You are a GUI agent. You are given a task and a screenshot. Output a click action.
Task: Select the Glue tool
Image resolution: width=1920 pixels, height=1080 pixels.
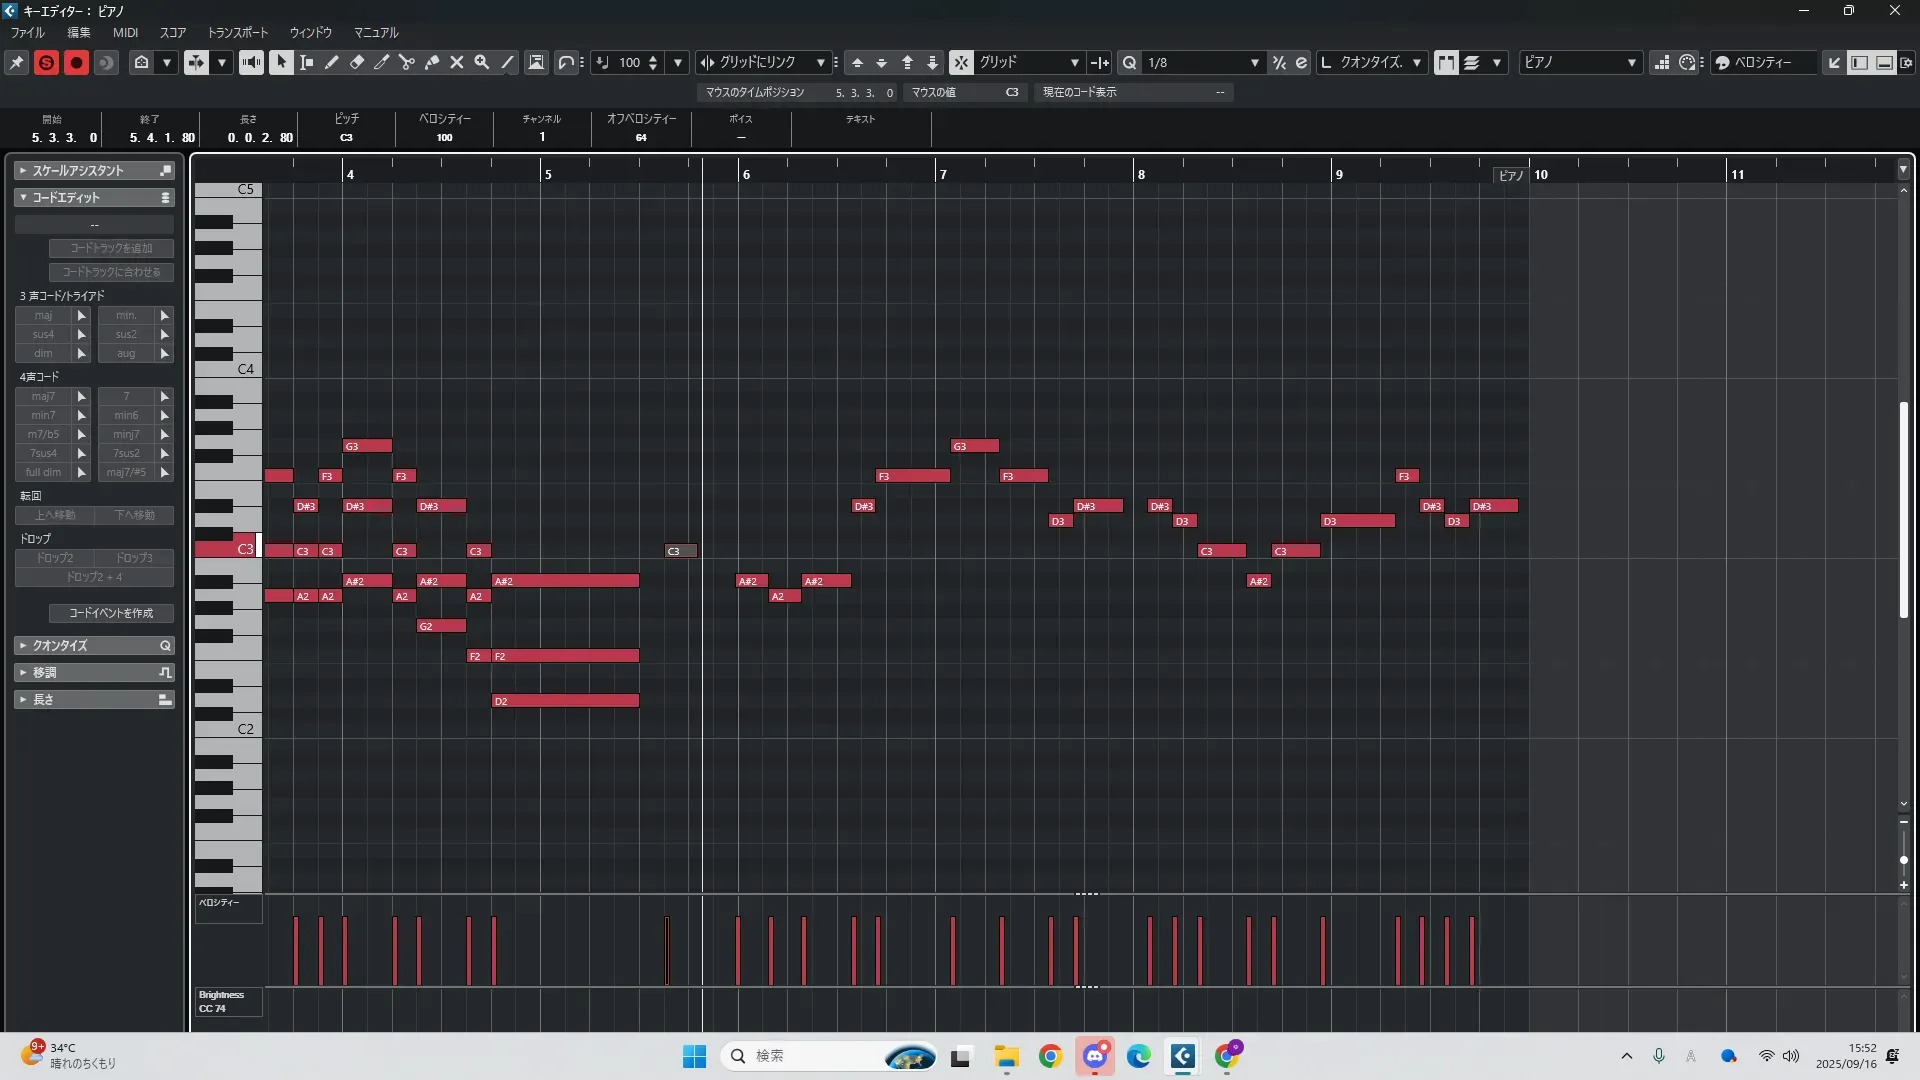tap(432, 62)
